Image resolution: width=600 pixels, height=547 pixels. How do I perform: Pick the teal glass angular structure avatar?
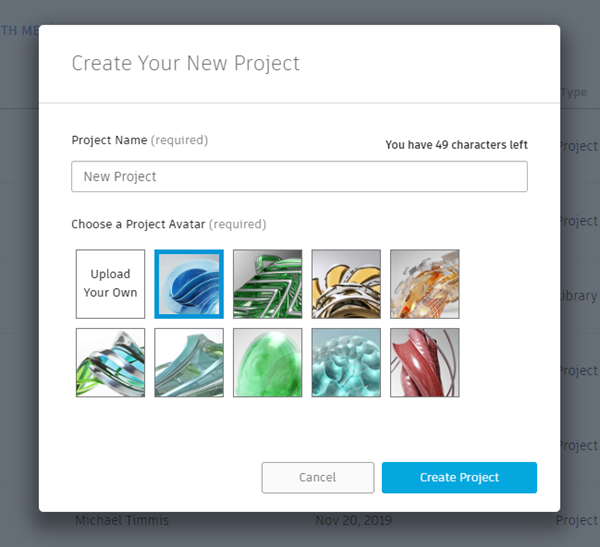pyautogui.click(x=189, y=362)
